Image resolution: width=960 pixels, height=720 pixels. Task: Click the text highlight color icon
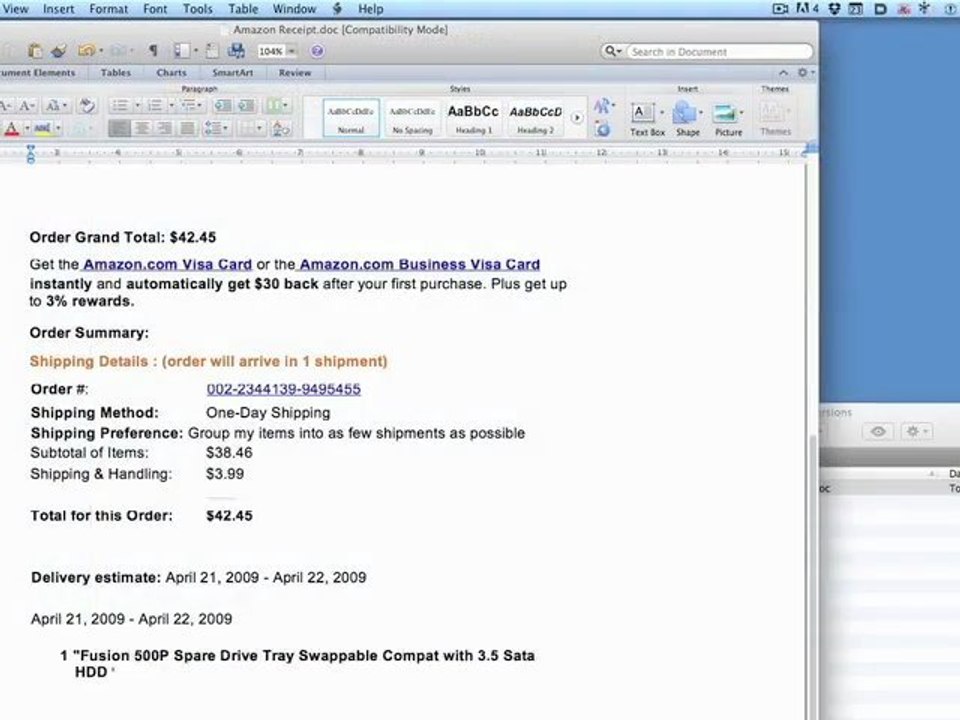click(43, 129)
